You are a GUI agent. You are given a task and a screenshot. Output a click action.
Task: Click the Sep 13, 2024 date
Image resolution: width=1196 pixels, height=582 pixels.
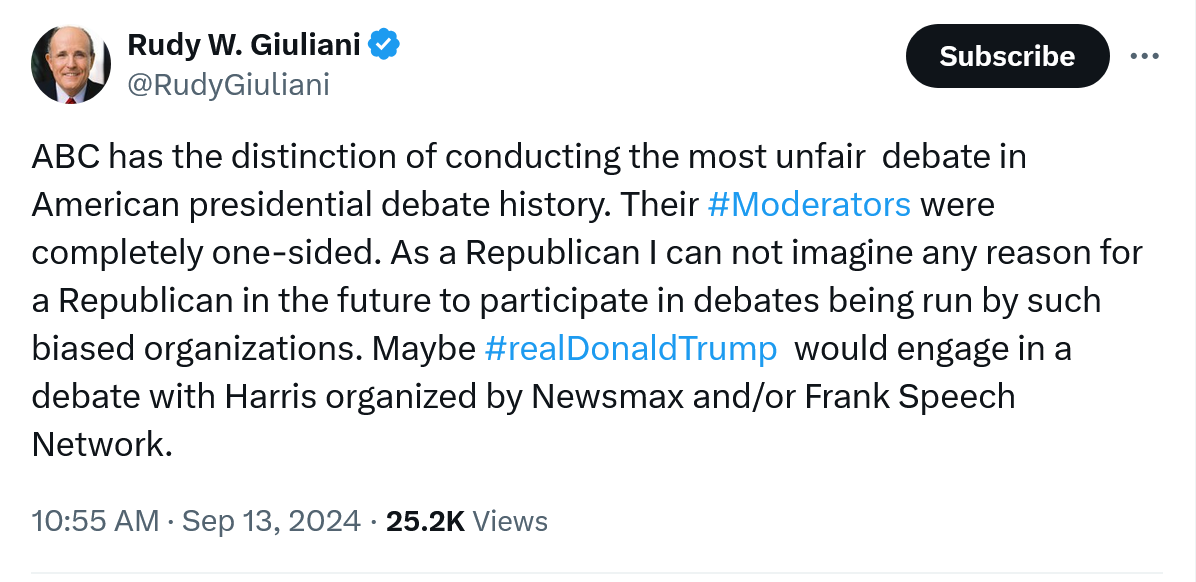tap(271, 521)
